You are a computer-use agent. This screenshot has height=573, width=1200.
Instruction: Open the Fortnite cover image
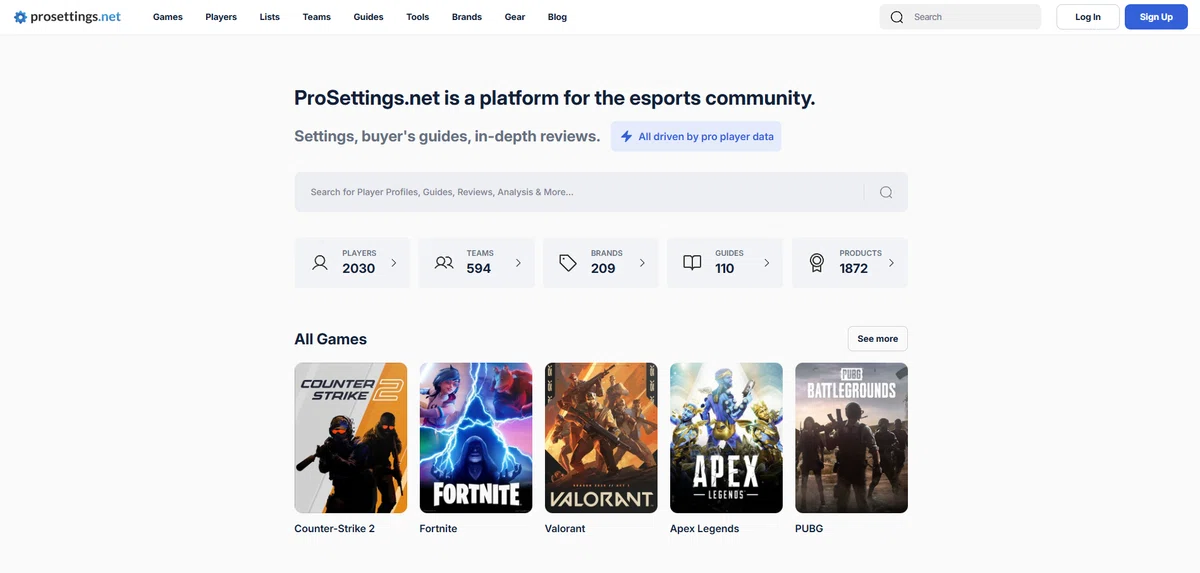click(x=476, y=438)
